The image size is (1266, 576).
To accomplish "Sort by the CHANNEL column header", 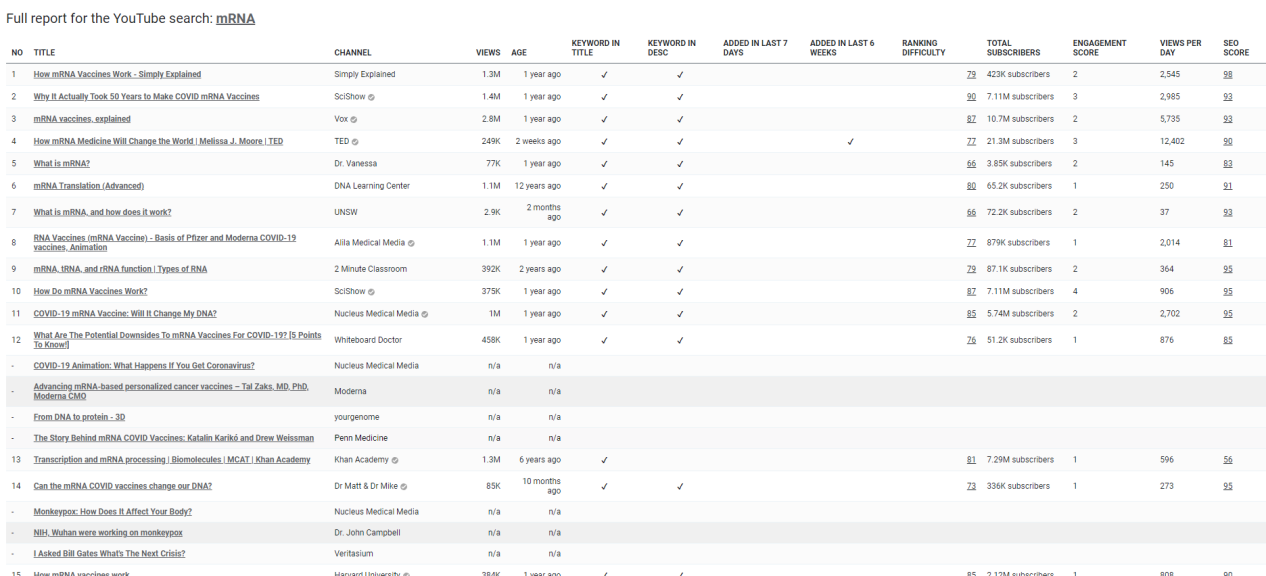I will tap(352, 52).
